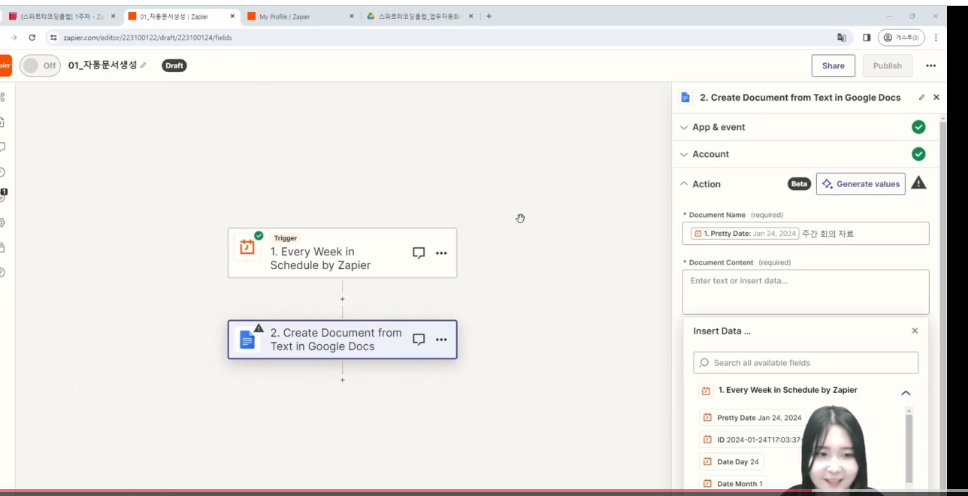
Task: Reload the page
Action: (32, 38)
